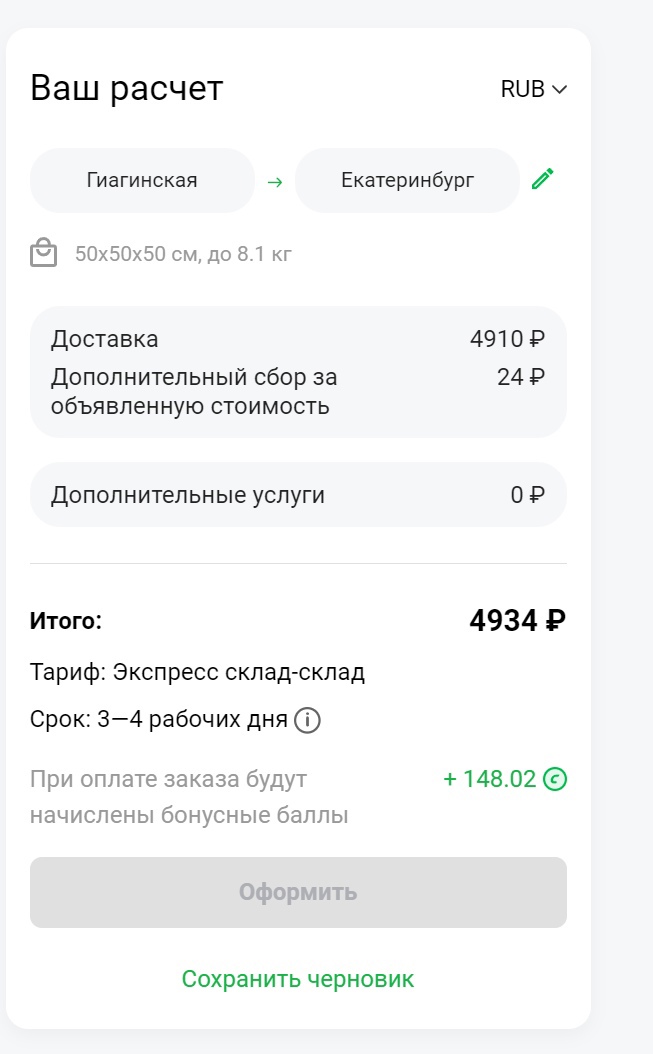Click the package bag icon

click(44, 253)
